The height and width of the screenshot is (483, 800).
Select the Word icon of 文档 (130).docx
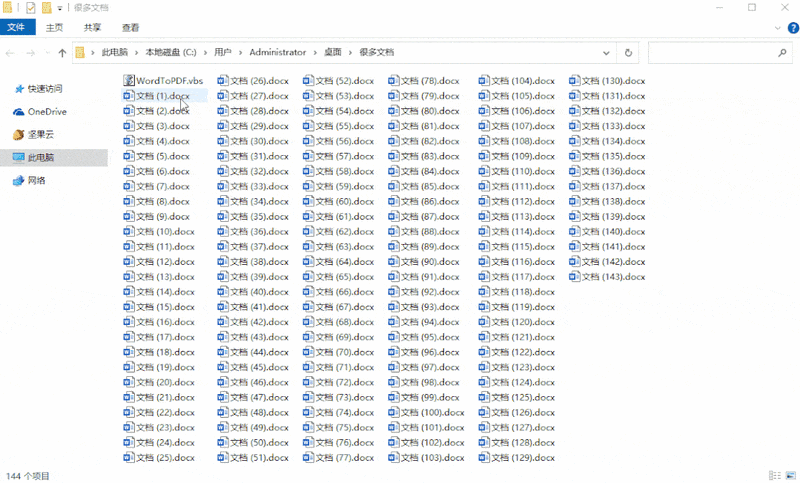[x=574, y=81]
